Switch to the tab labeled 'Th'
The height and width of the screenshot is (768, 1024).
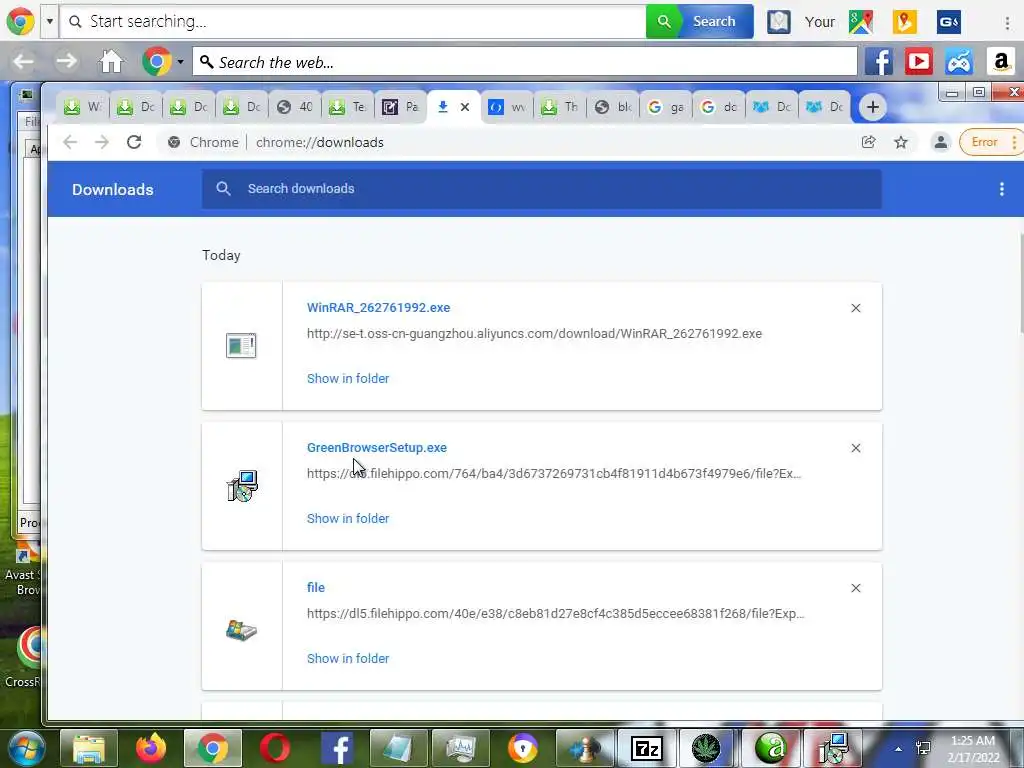coord(560,107)
